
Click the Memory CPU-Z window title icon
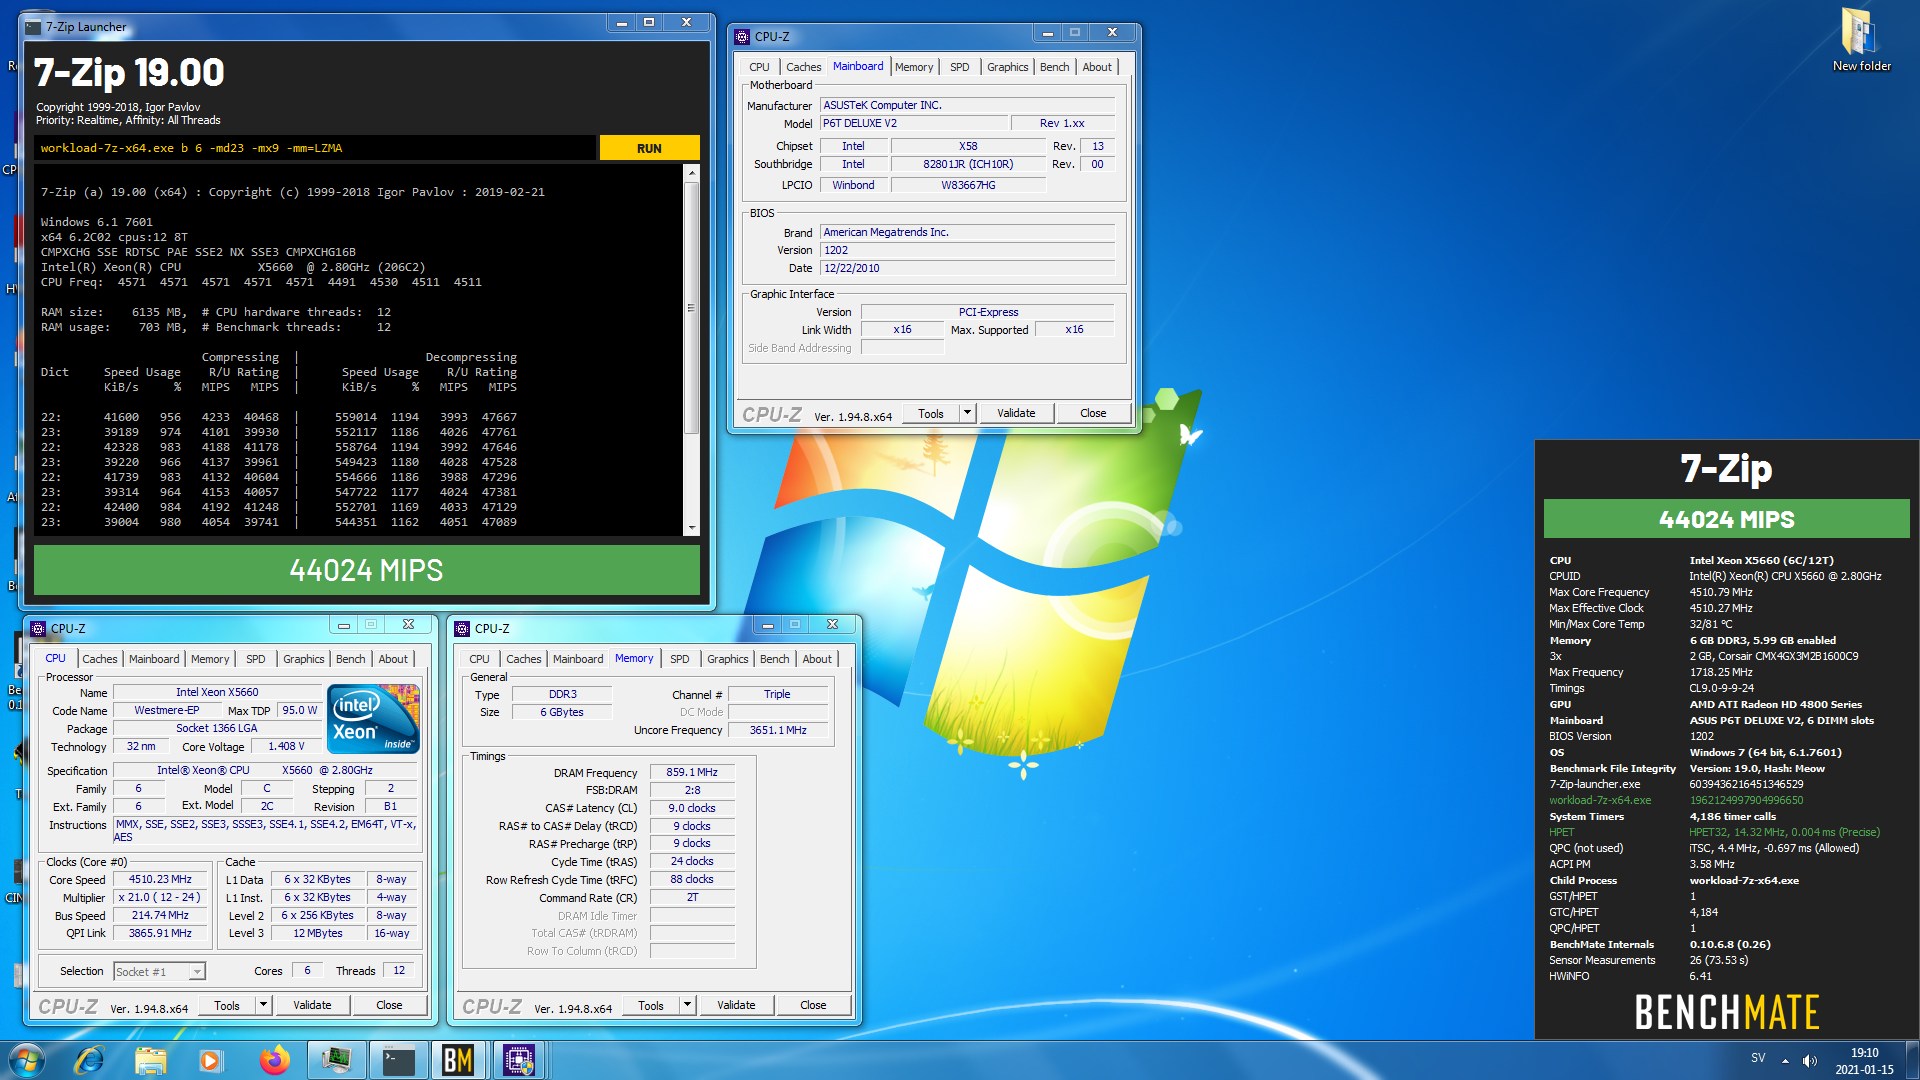[462, 629]
